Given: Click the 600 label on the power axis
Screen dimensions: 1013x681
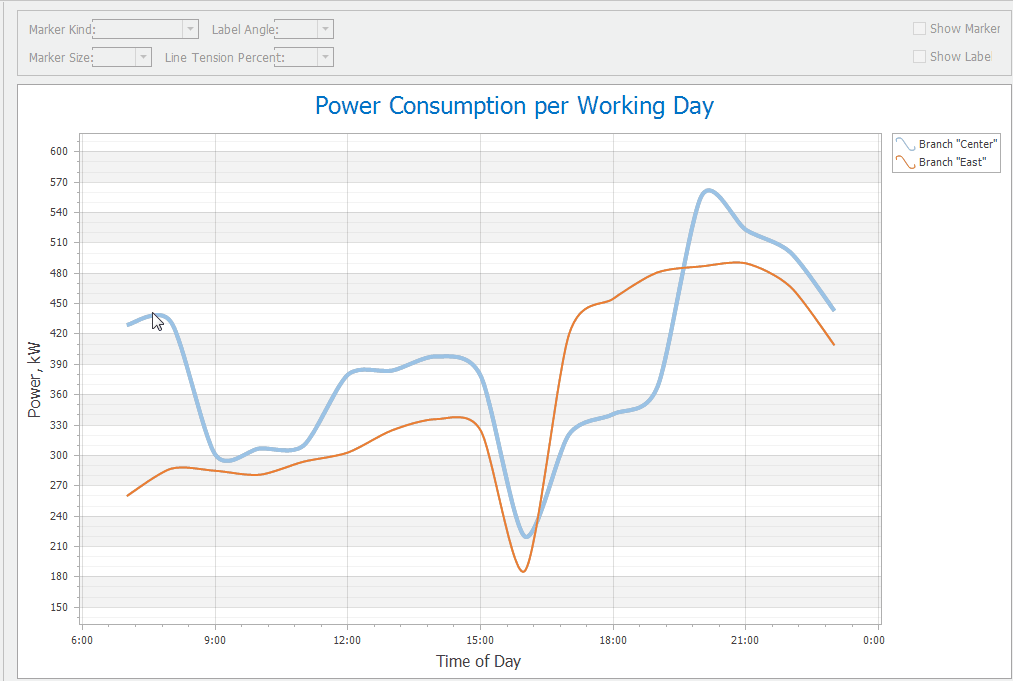Looking at the screenshot, I should (x=57, y=152).
